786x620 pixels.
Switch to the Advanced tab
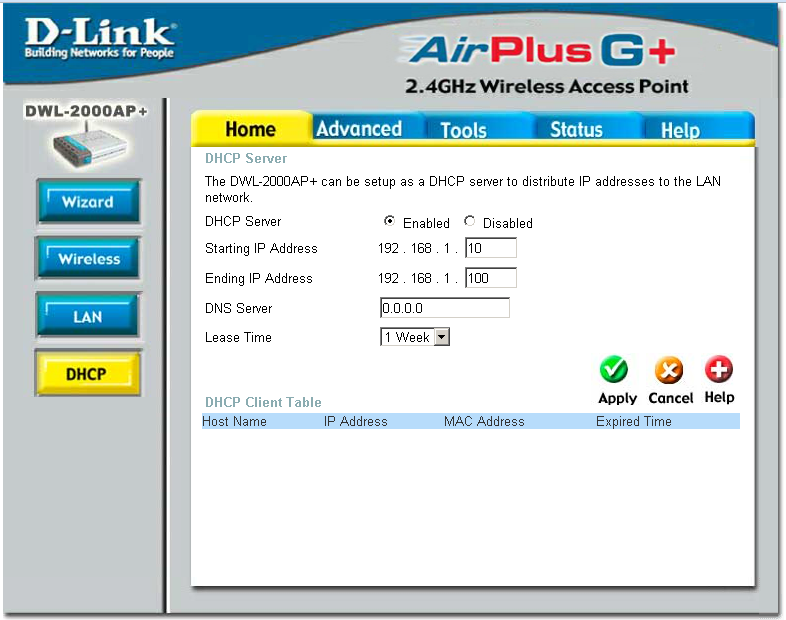pyautogui.click(x=358, y=129)
